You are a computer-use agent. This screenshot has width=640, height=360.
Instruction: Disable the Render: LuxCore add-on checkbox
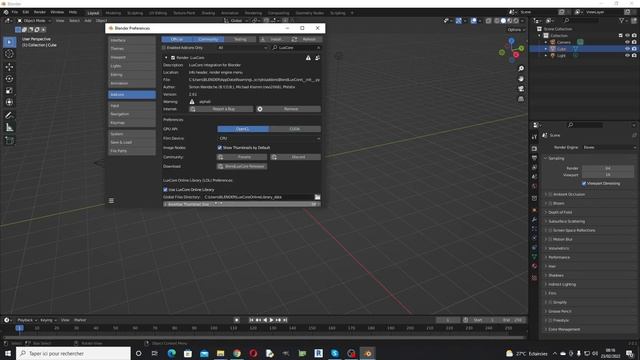pos(173,58)
